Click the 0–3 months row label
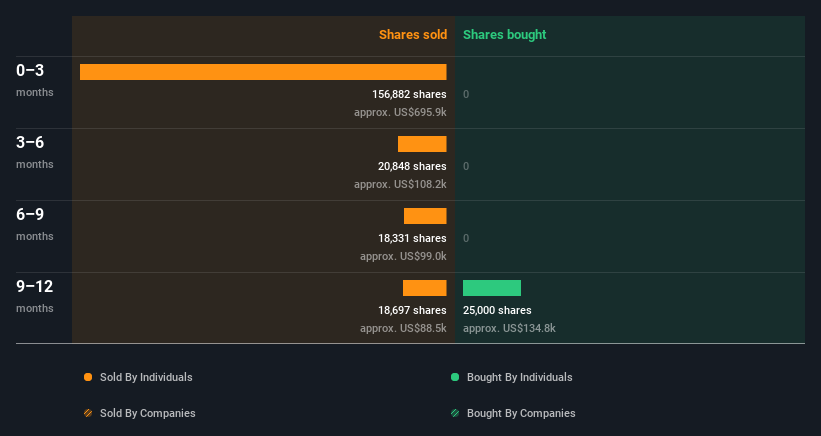The height and width of the screenshot is (436, 821). pyautogui.click(x=35, y=80)
